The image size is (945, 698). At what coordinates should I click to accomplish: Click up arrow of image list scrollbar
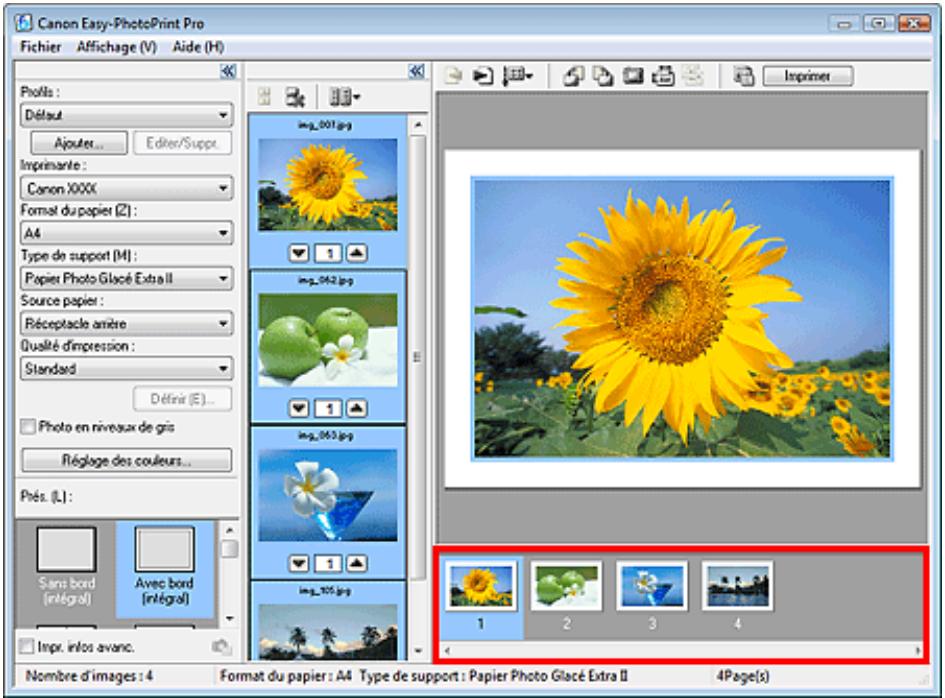[x=418, y=125]
